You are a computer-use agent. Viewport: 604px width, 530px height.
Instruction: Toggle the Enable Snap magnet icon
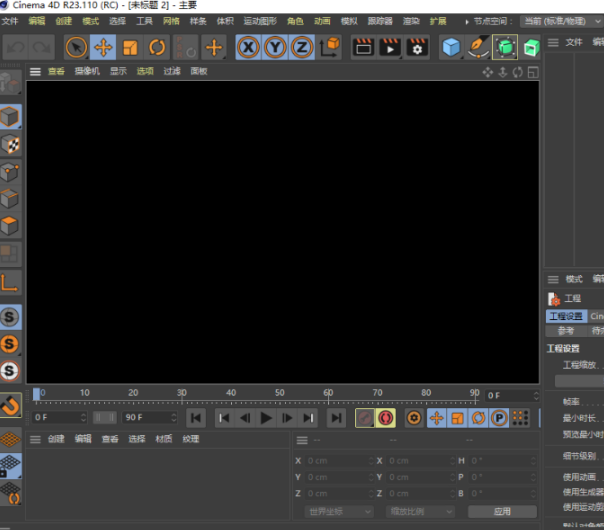coord(10,405)
